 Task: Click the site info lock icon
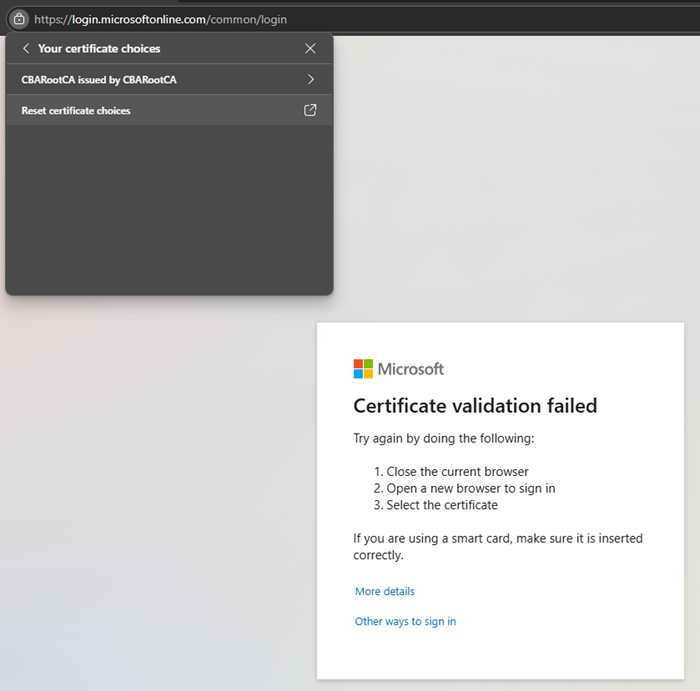pos(18,19)
